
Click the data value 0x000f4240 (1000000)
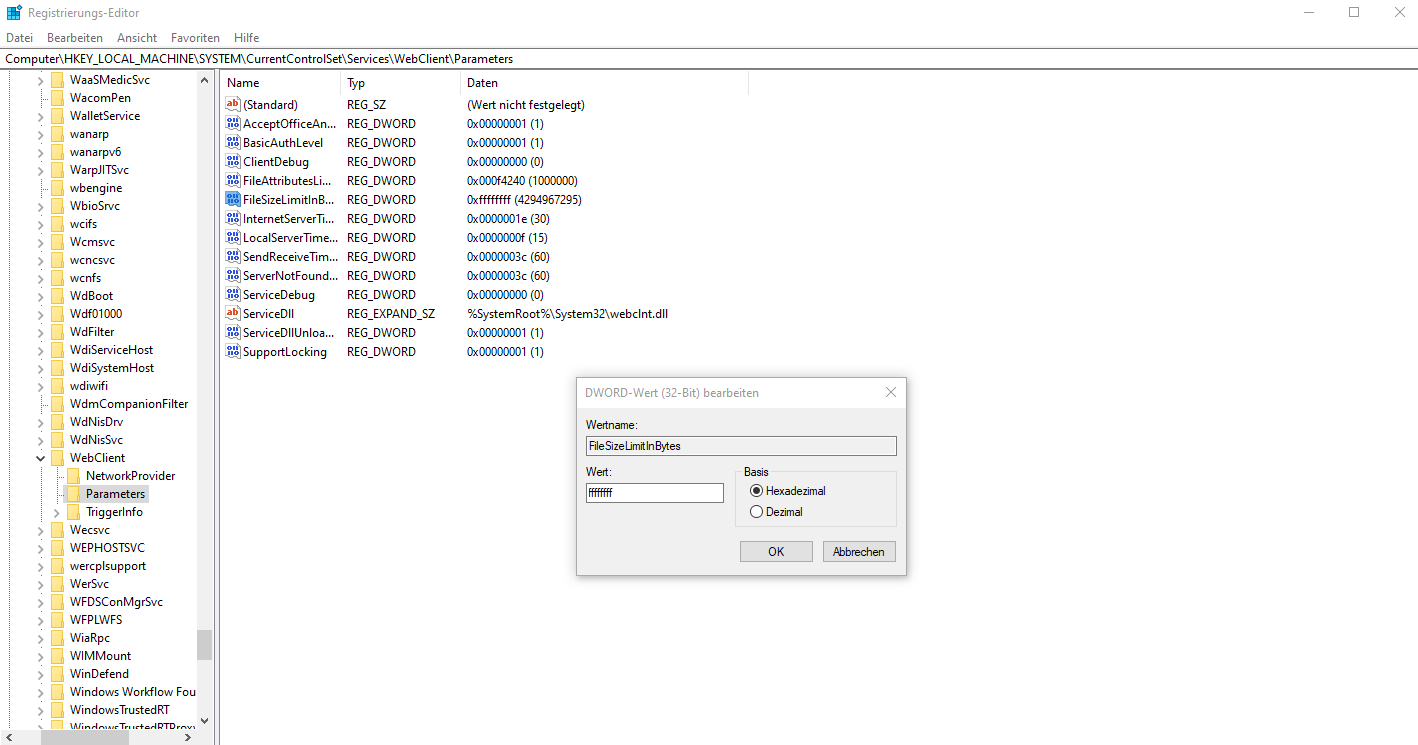pyautogui.click(x=522, y=180)
